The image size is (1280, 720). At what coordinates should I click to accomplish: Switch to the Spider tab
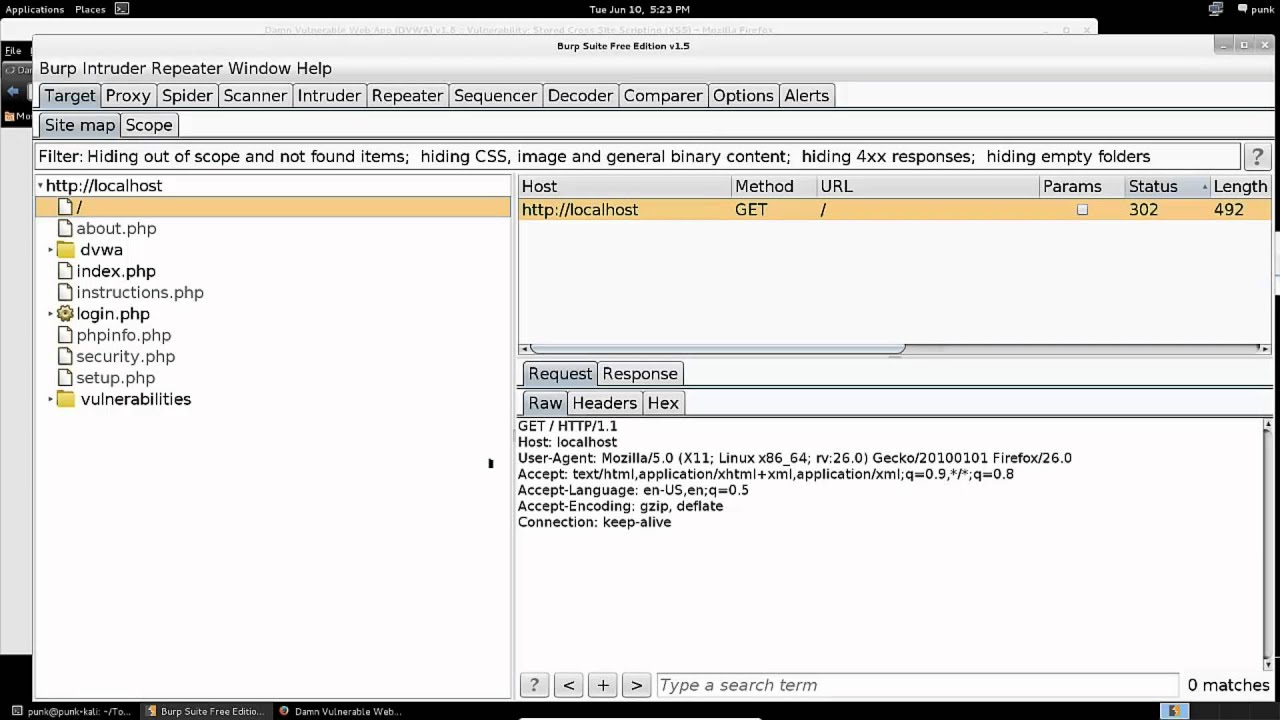point(187,95)
